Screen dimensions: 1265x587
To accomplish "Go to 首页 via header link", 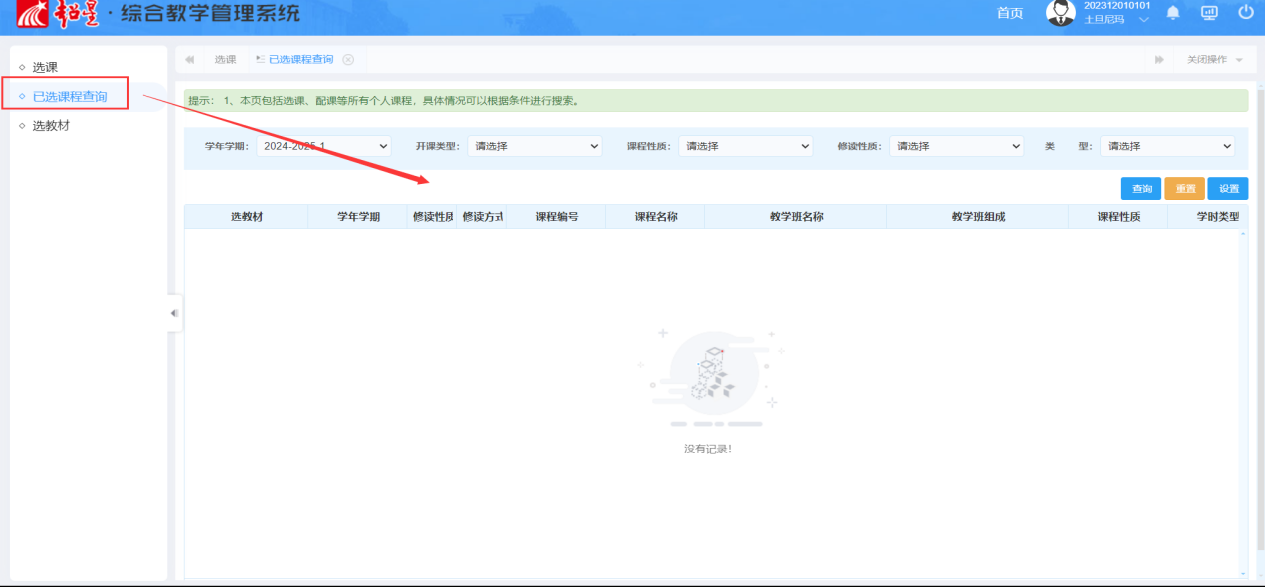I will pos(1010,13).
